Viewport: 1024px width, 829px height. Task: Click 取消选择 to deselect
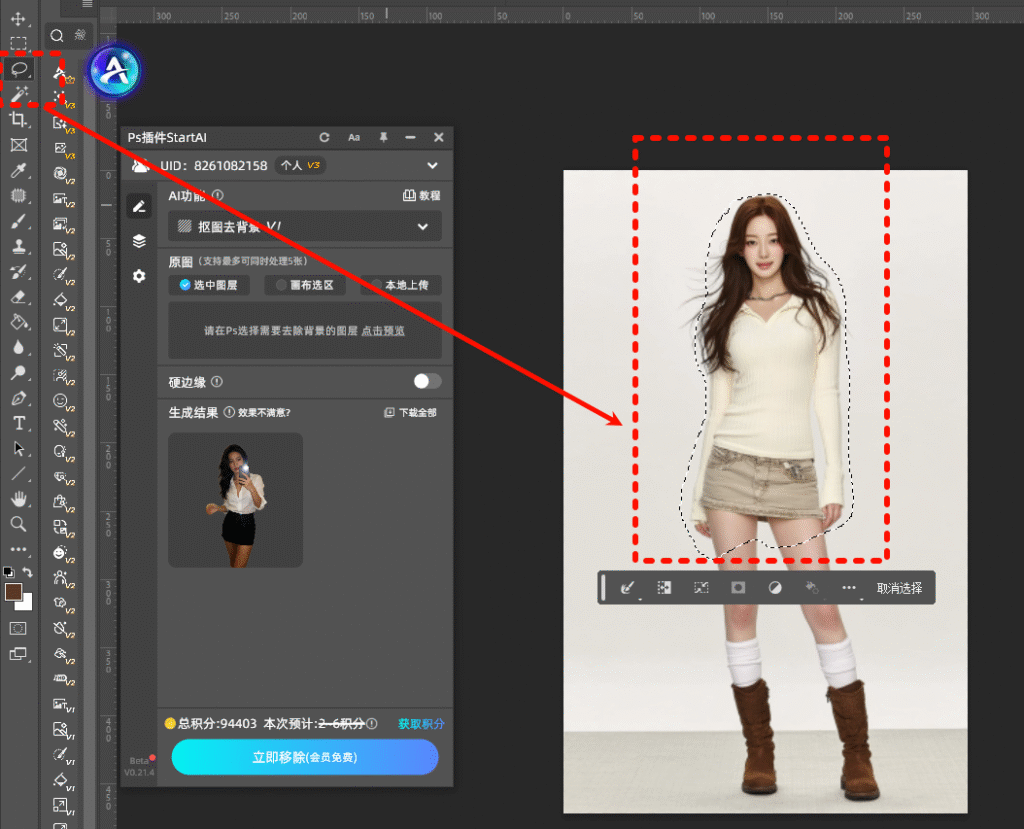click(x=899, y=588)
